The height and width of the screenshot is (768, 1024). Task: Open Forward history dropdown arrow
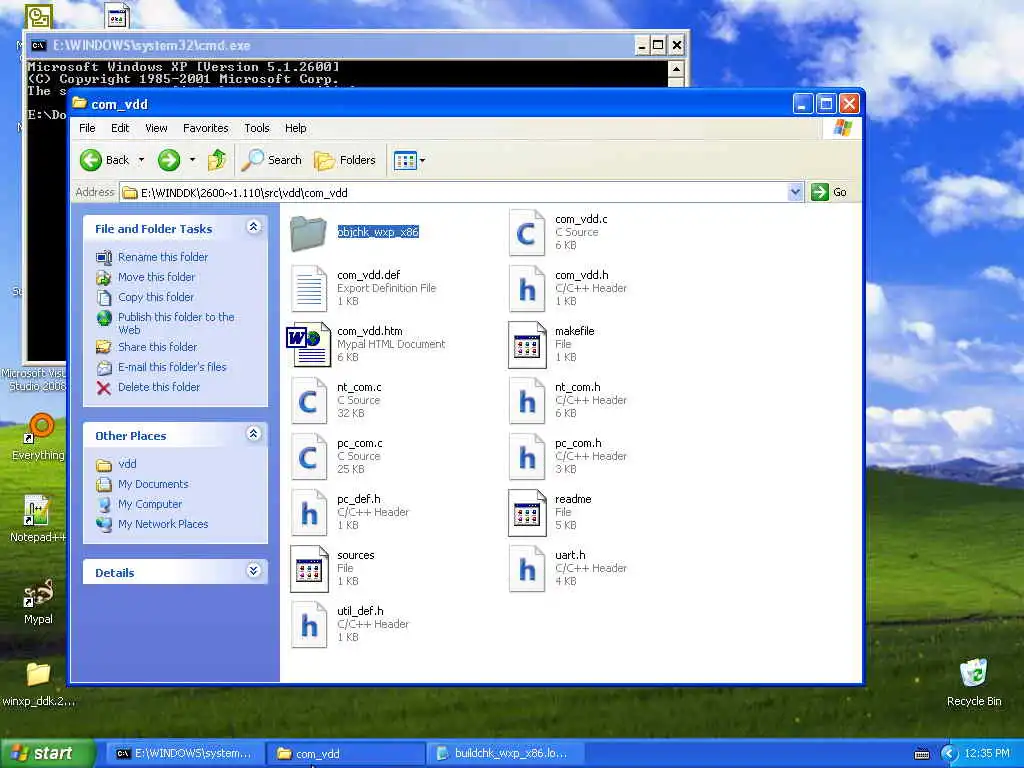192,160
